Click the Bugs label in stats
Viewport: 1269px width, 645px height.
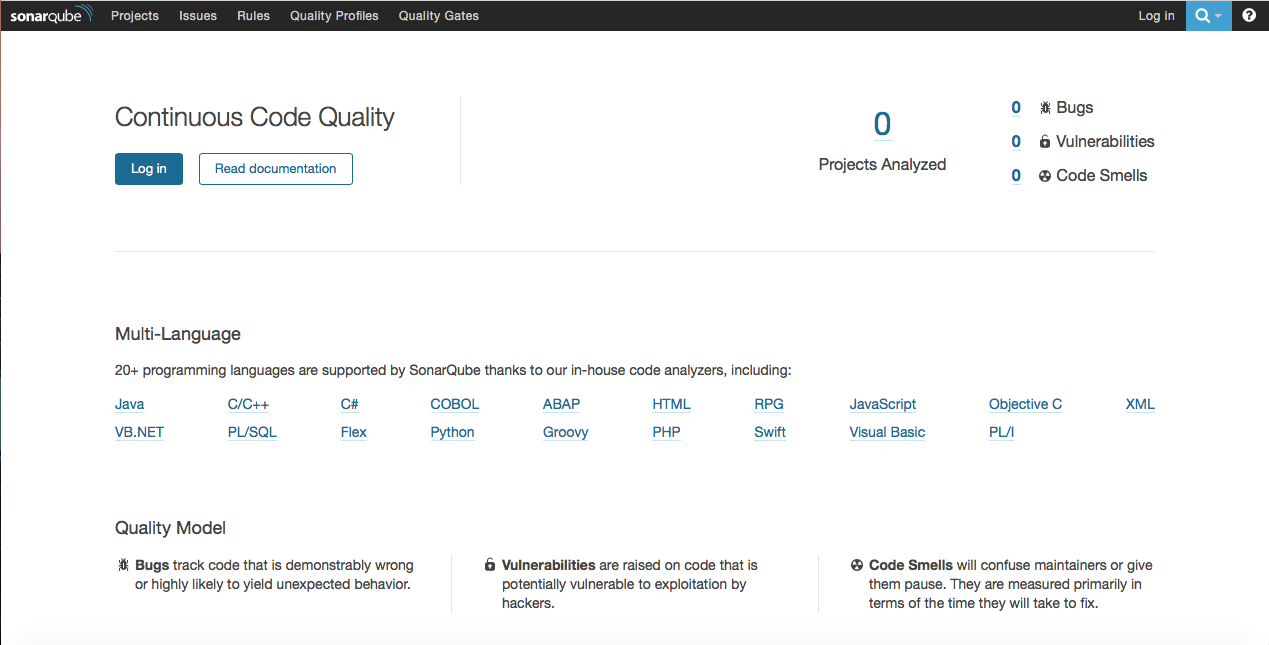pos(1075,108)
